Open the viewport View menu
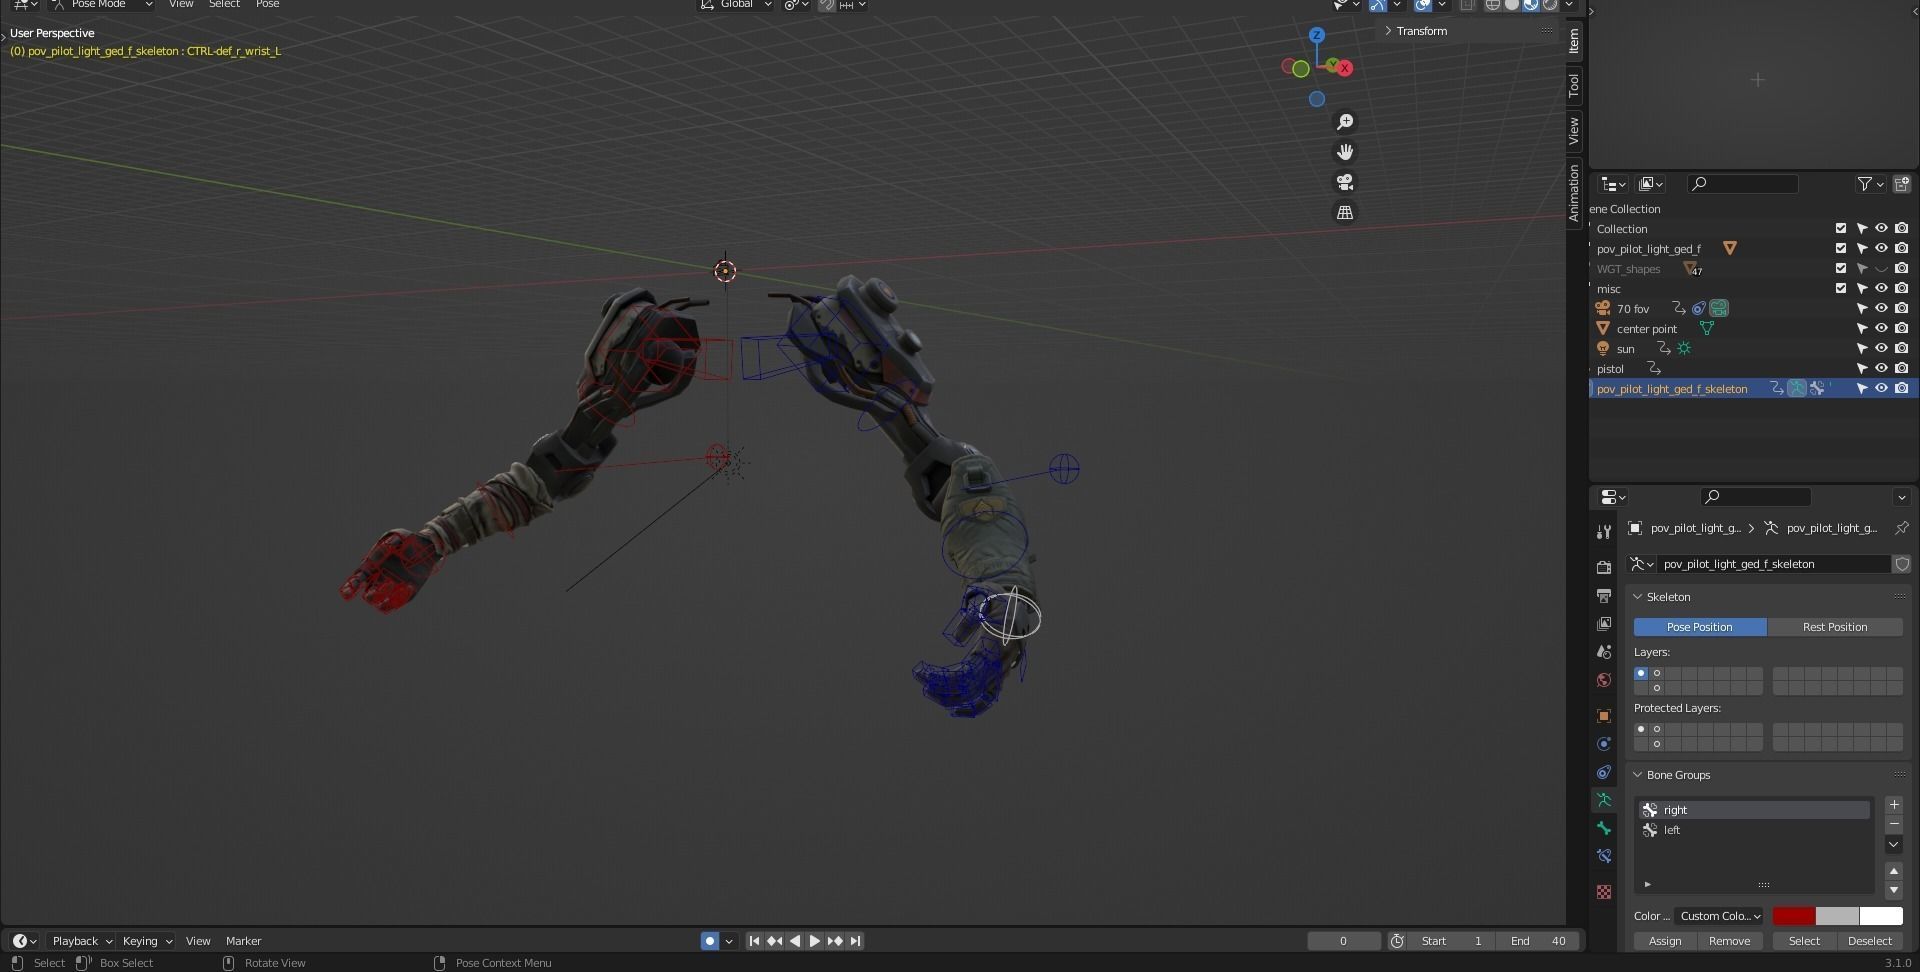This screenshot has height=972, width=1920. coord(181,5)
